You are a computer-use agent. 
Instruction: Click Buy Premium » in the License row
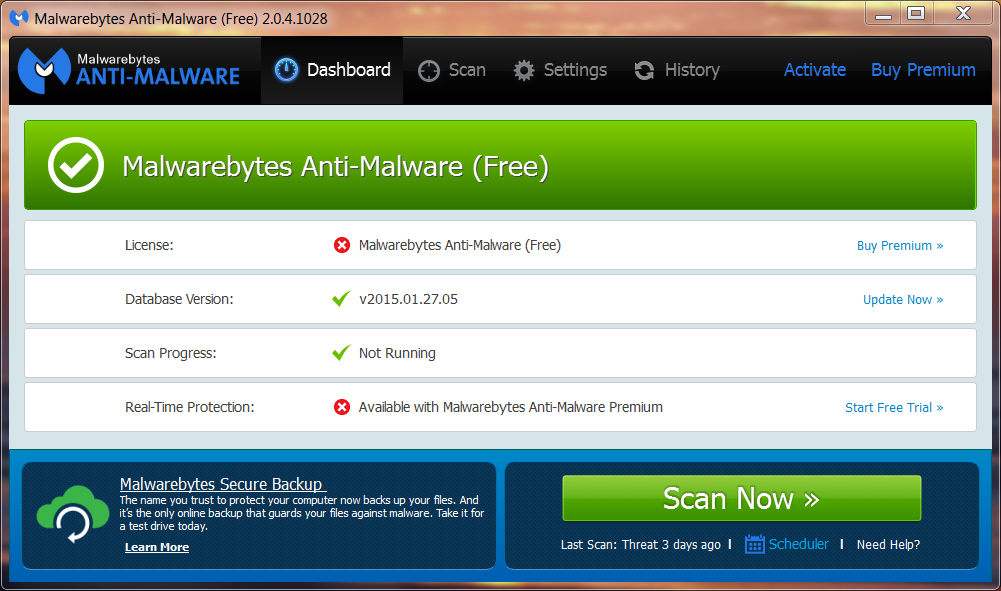(900, 246)
